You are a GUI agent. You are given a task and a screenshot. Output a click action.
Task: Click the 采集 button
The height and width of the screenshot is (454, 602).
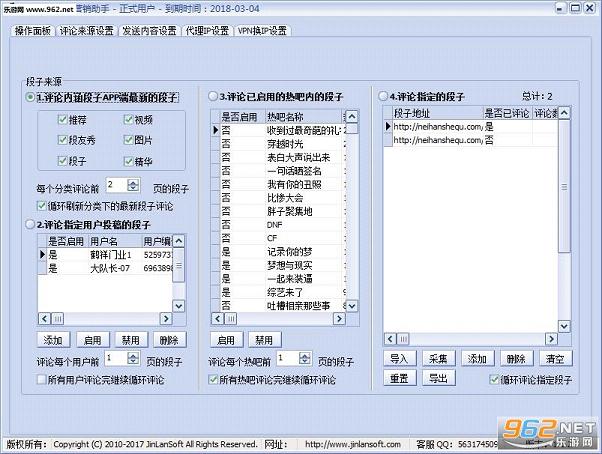click(438, 359)
